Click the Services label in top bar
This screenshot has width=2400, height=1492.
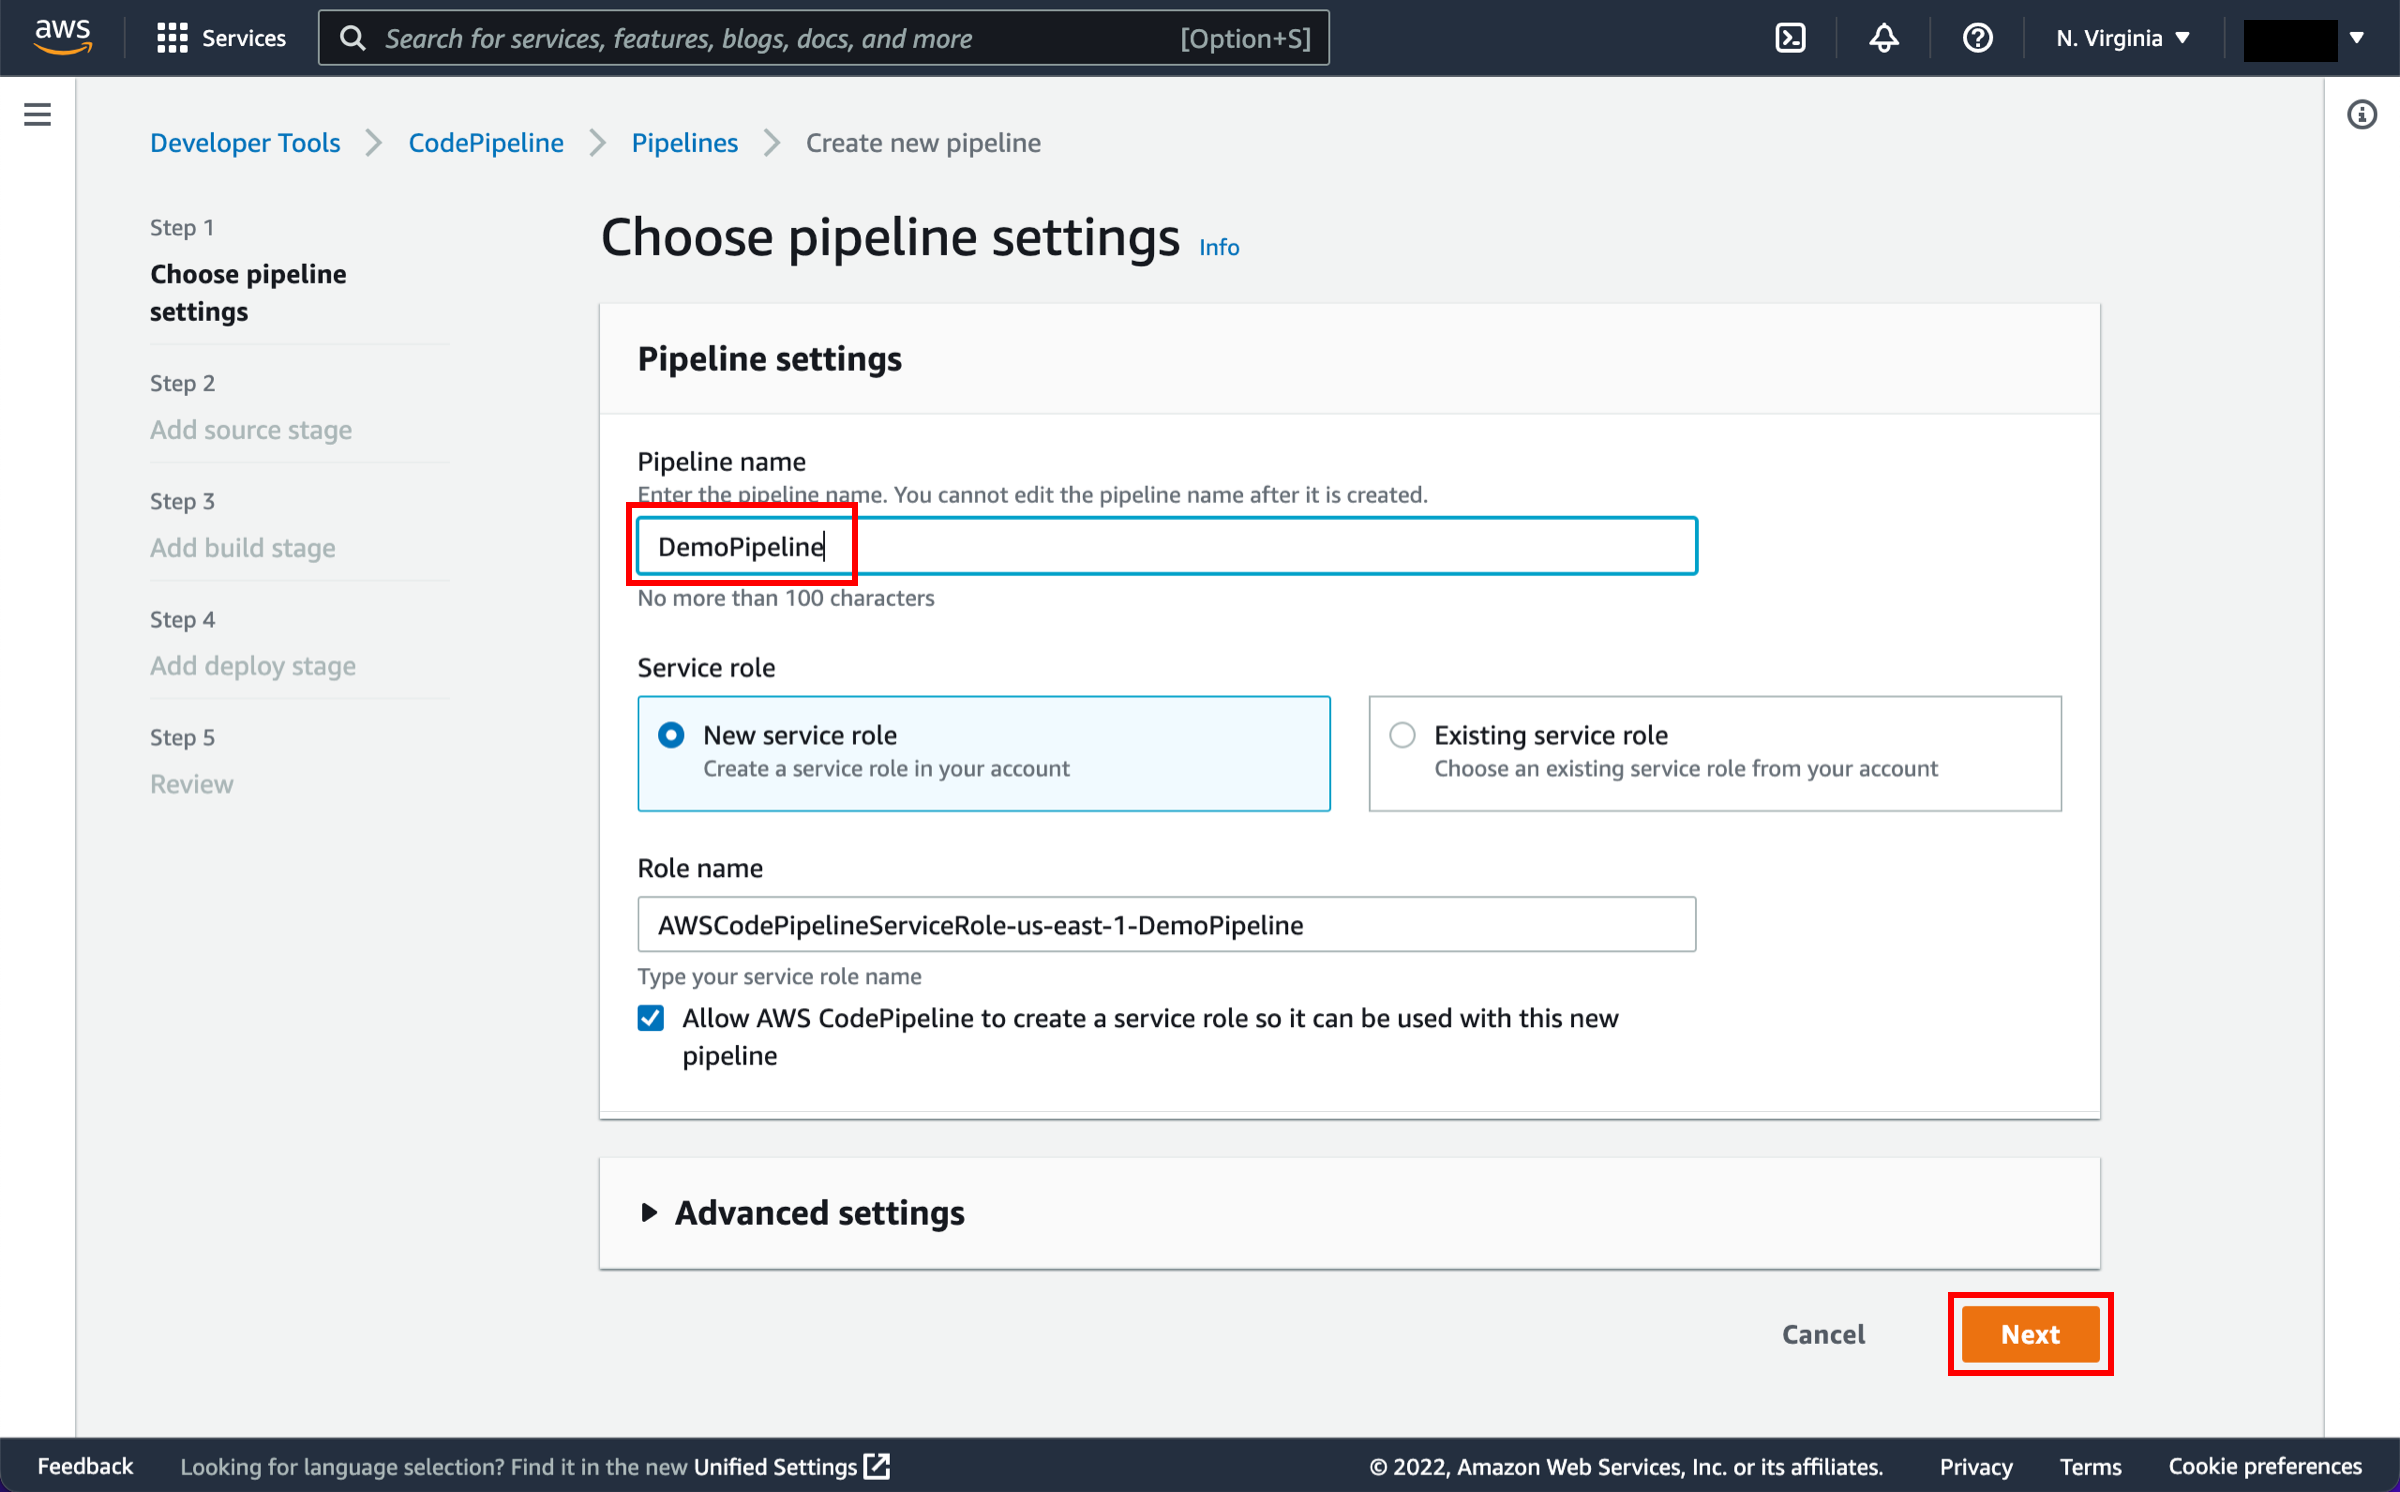[x=244, y=38]
